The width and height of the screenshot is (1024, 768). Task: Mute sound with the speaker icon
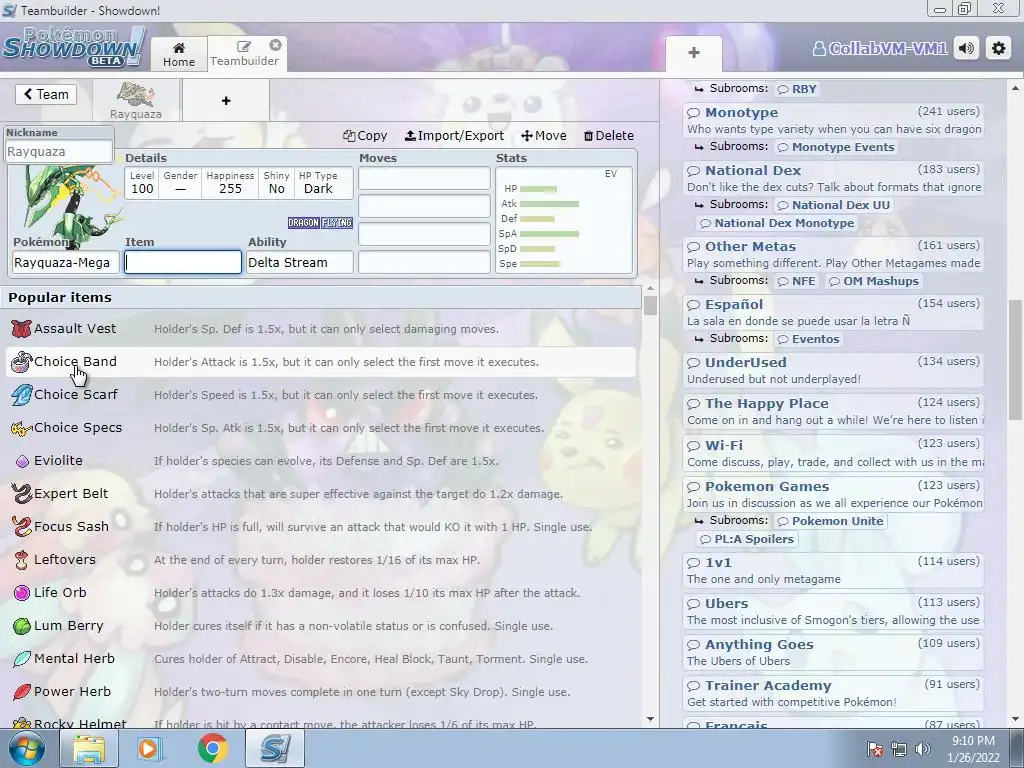click(x=967, y=48)
